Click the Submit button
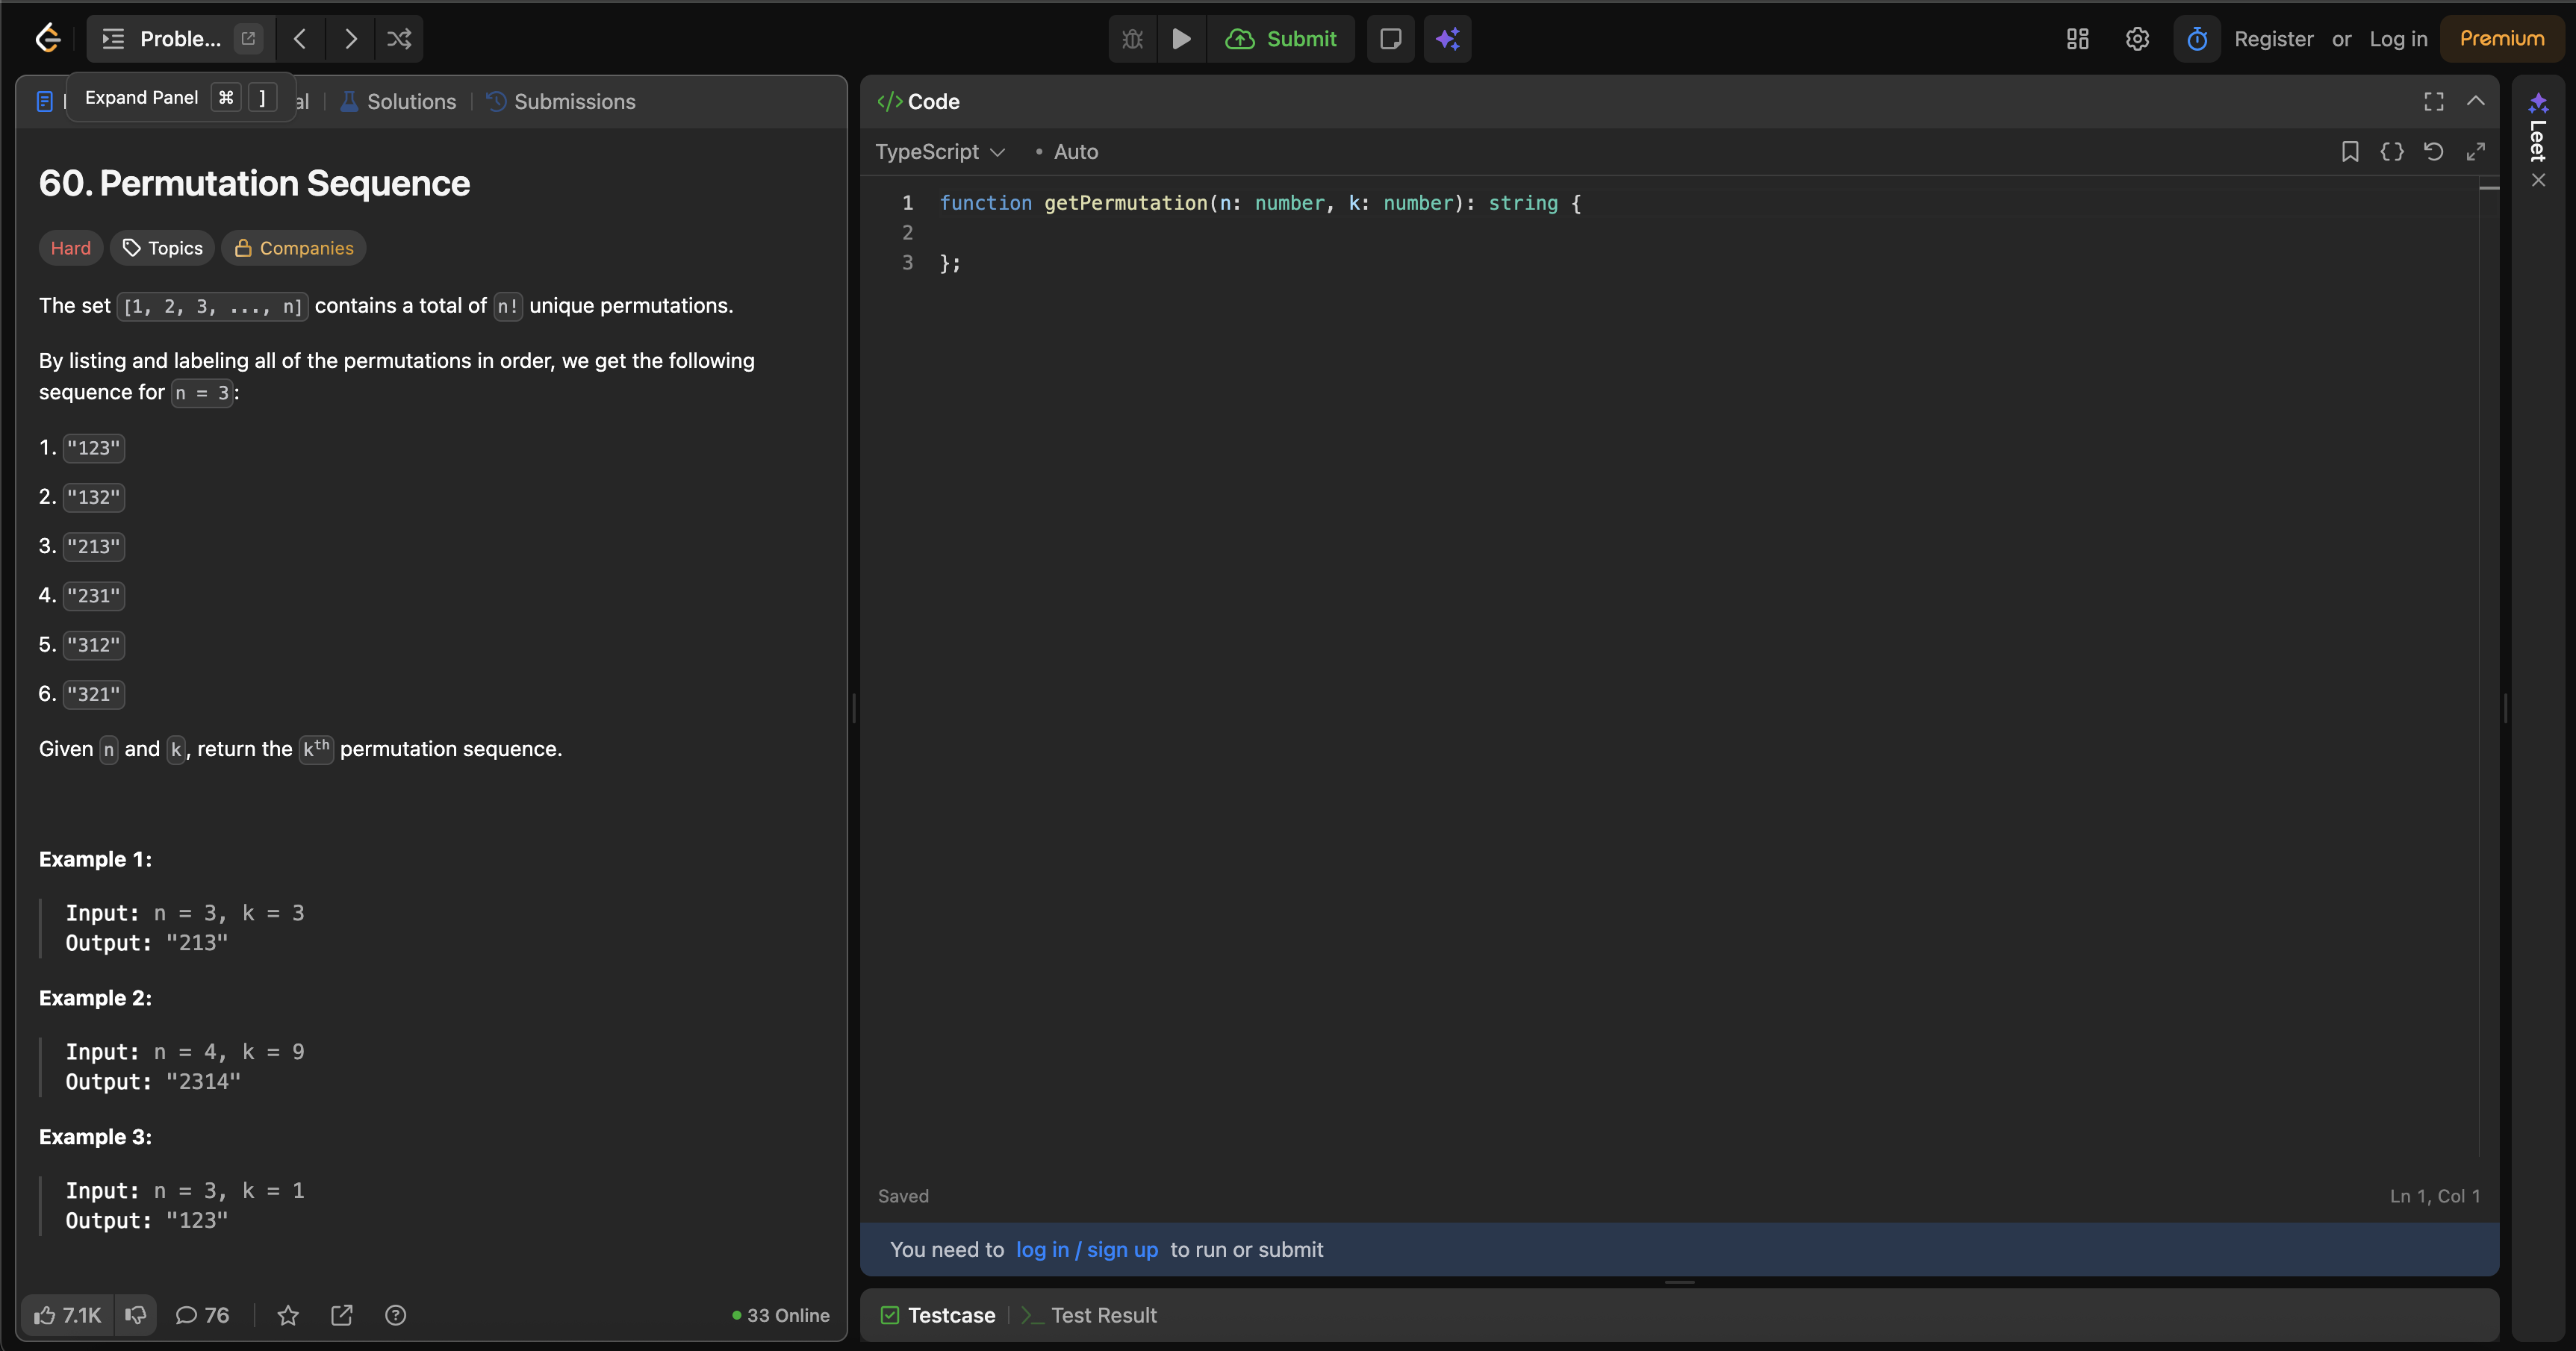Image resolution: width=2576 pixels, height=1351 pixels. [1283, 39]
